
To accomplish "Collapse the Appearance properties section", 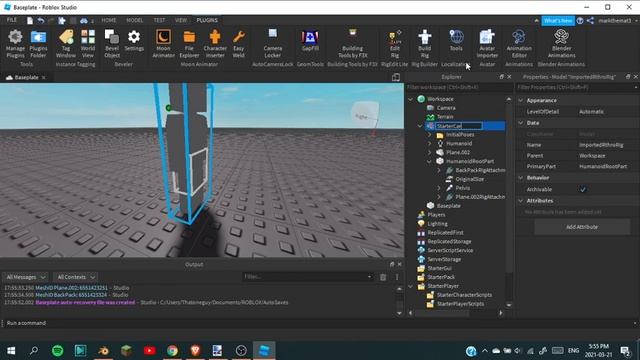I will (521, 100).
